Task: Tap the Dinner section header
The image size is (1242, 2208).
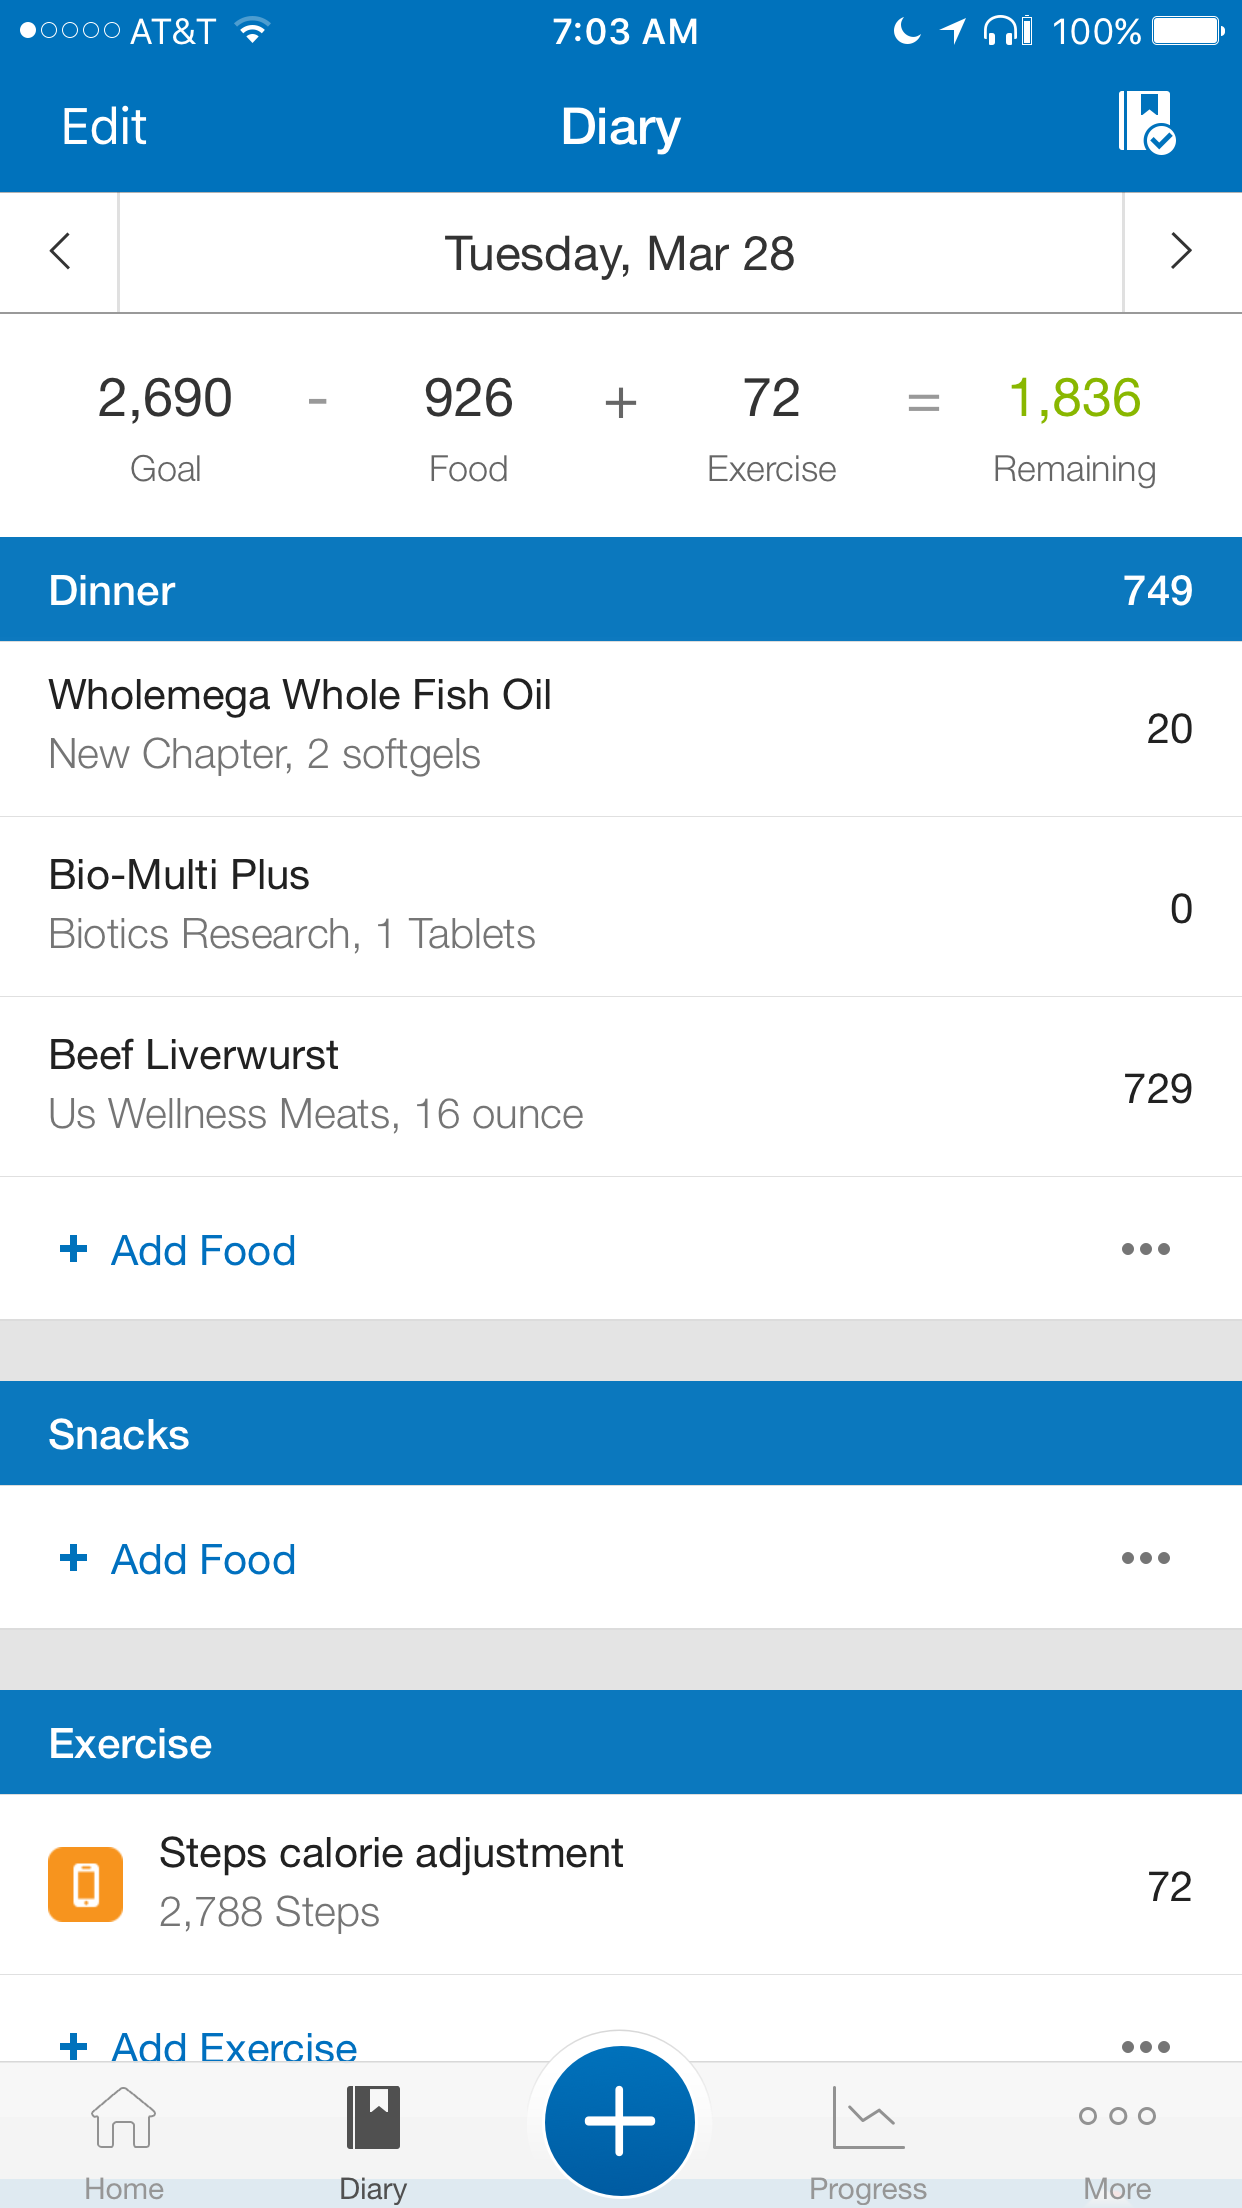Action: (x=620, y=590)
